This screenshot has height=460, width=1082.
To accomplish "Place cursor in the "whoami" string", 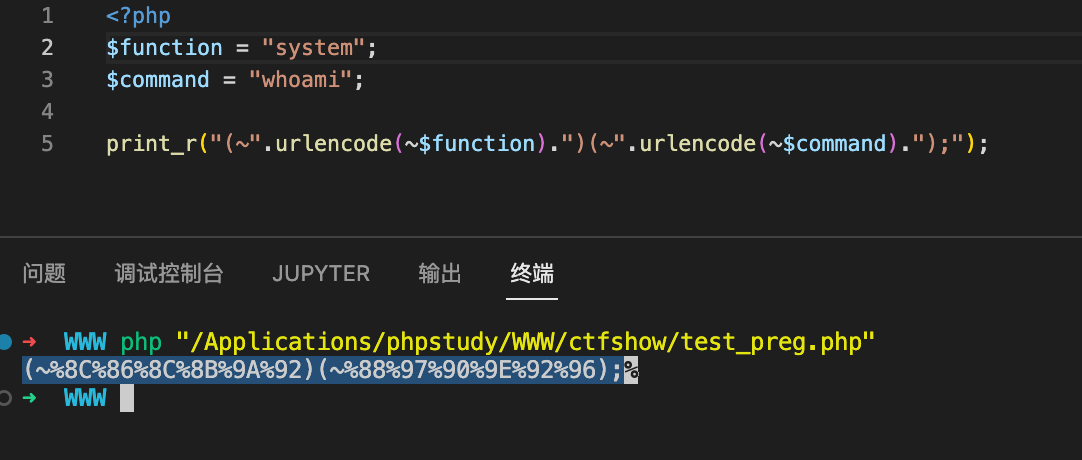I will (300, 79).
